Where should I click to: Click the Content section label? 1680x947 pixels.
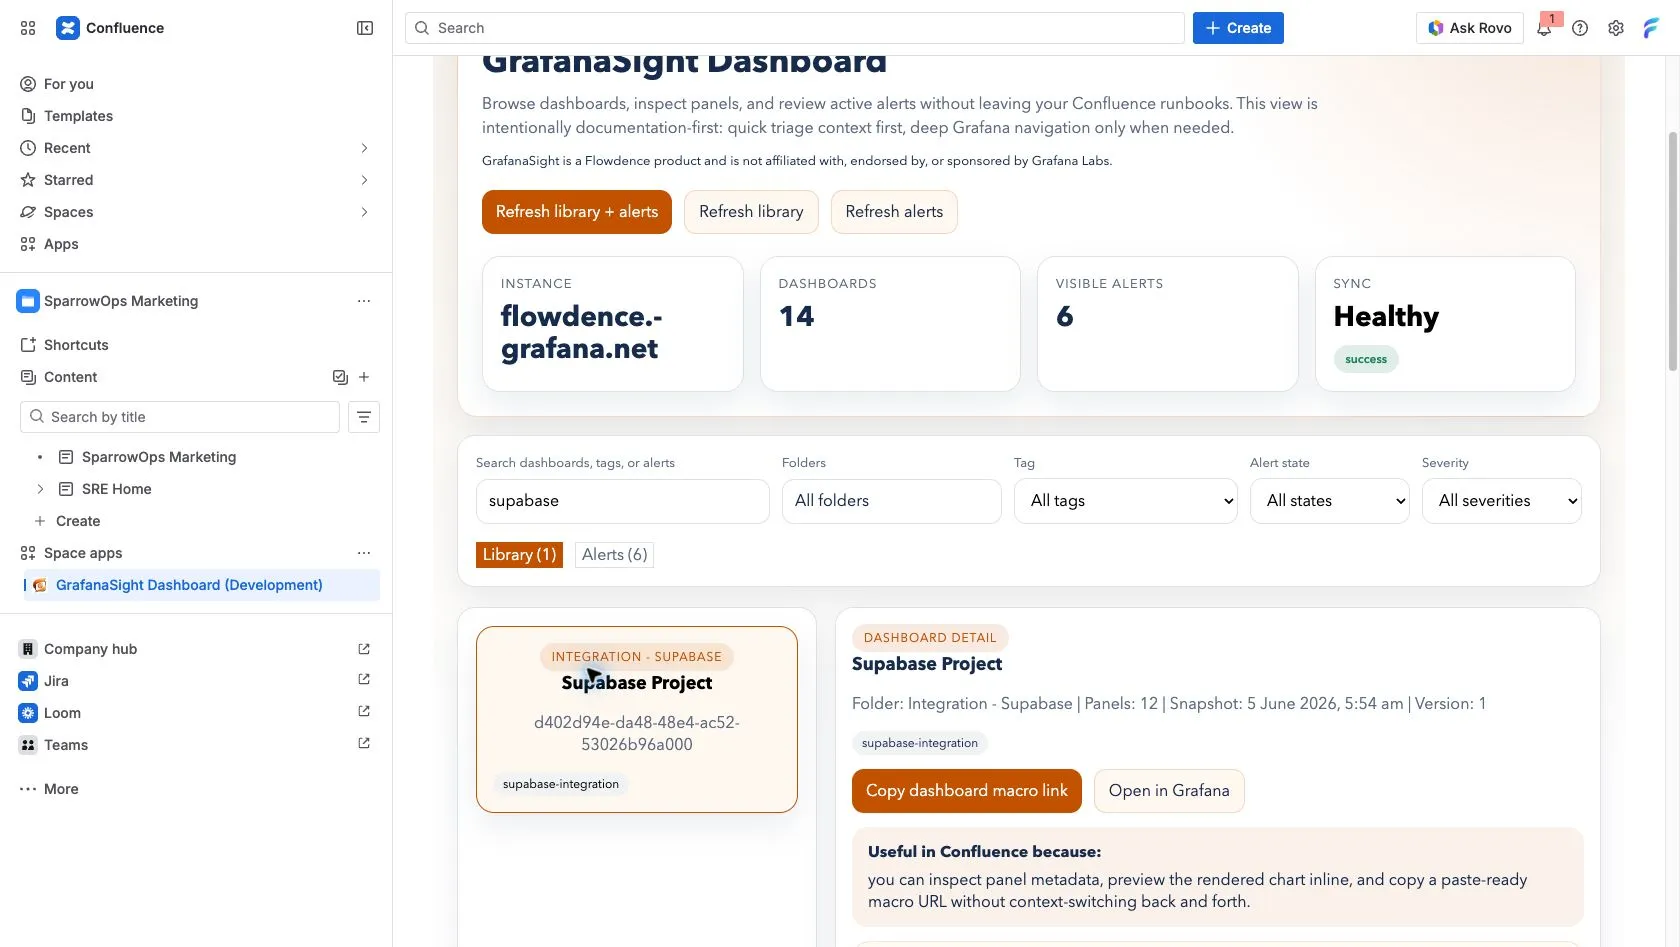(x=70, y=377)
